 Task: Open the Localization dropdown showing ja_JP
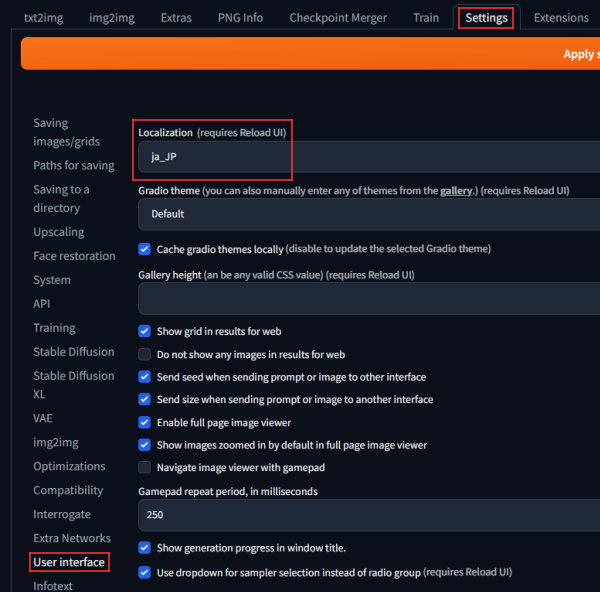[x=369, y=157]
